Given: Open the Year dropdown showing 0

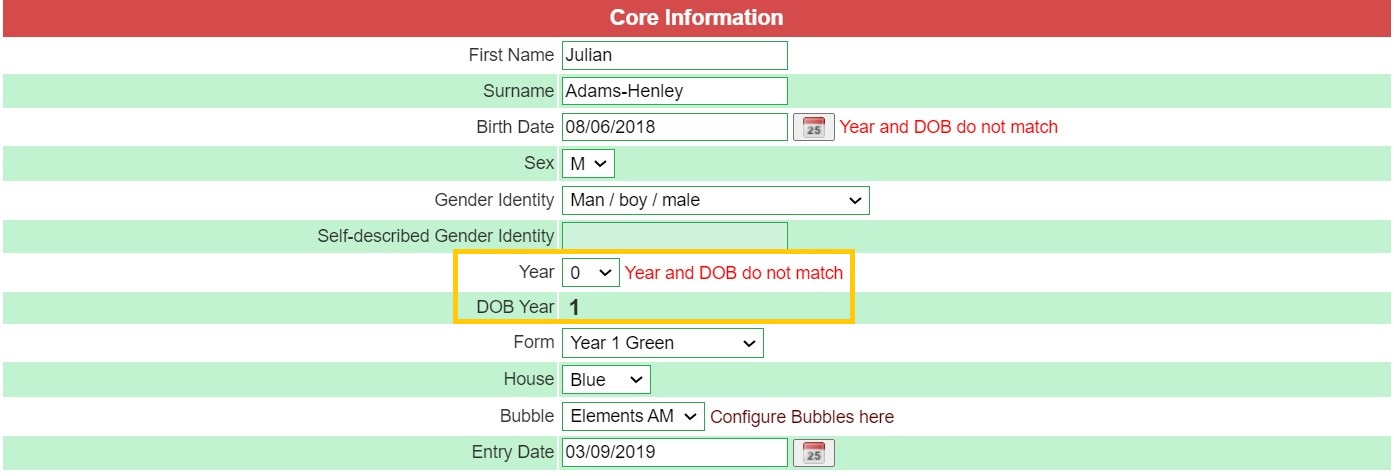Looking at the screenshot, I should tap(590, 272).
